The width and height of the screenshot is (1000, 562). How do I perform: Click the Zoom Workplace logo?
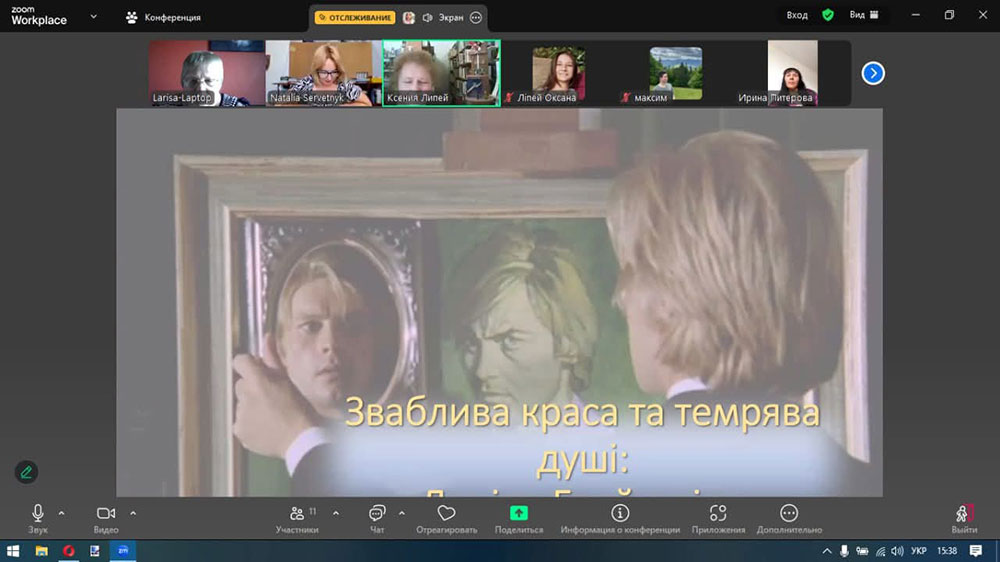(39, 16)
